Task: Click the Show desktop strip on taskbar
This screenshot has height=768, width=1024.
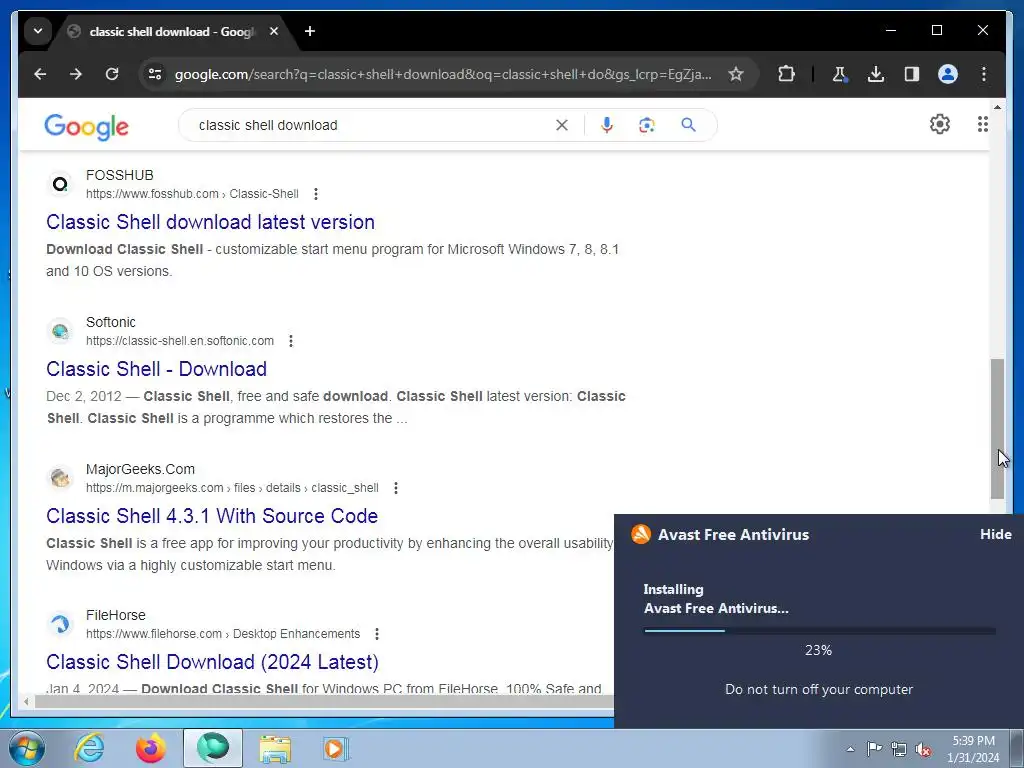Action: pyautogui.click(x=1017, y=748)
